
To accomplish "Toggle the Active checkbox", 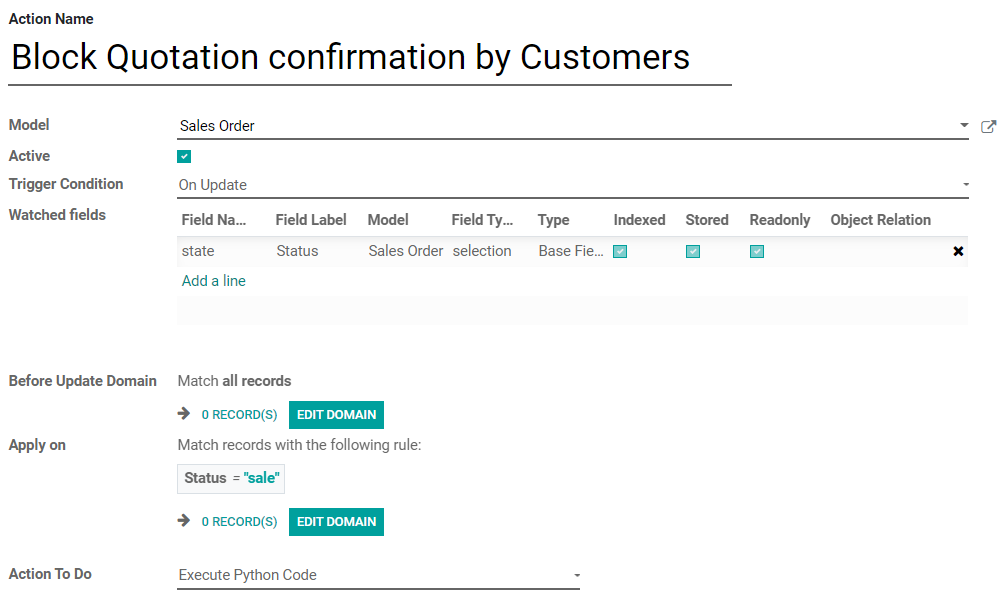I will point(184,156).
